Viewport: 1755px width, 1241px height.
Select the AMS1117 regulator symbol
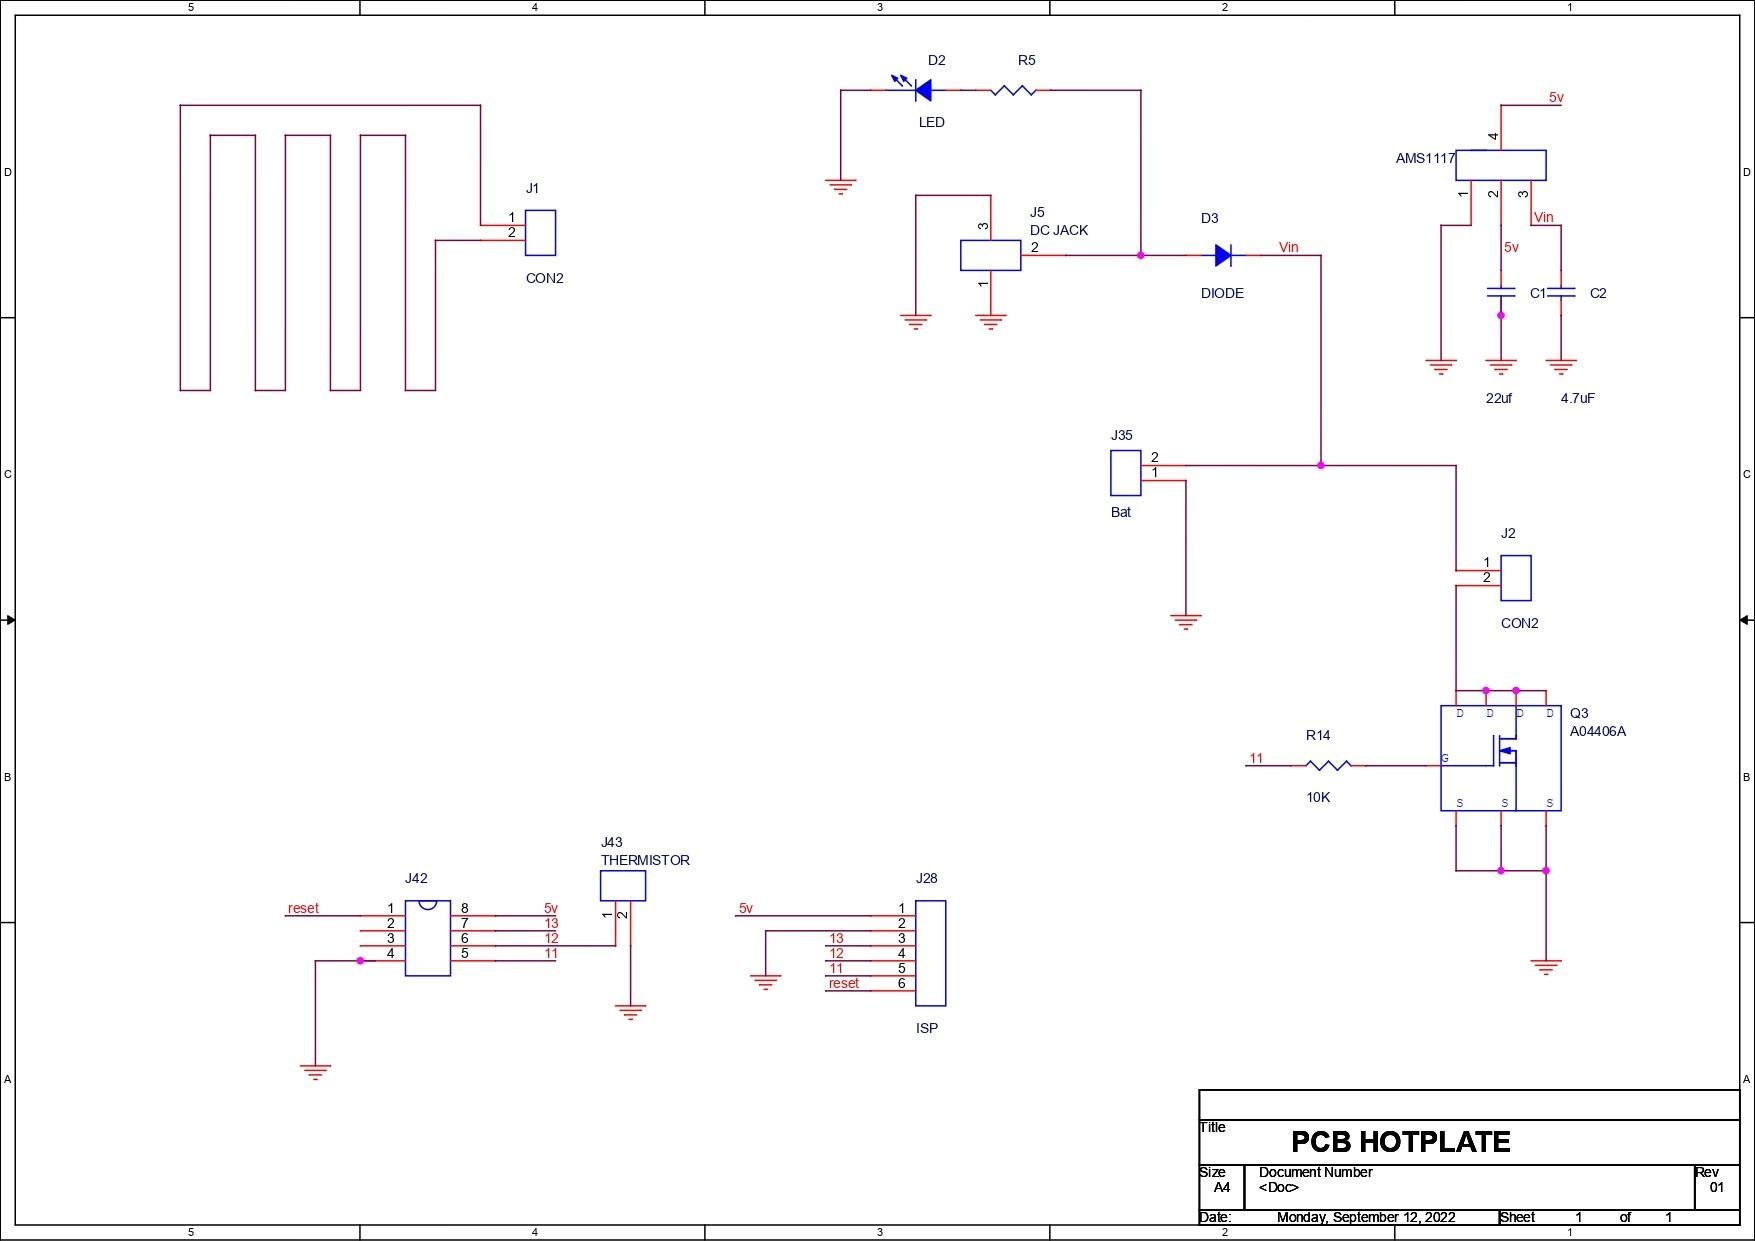[1499, 164]
